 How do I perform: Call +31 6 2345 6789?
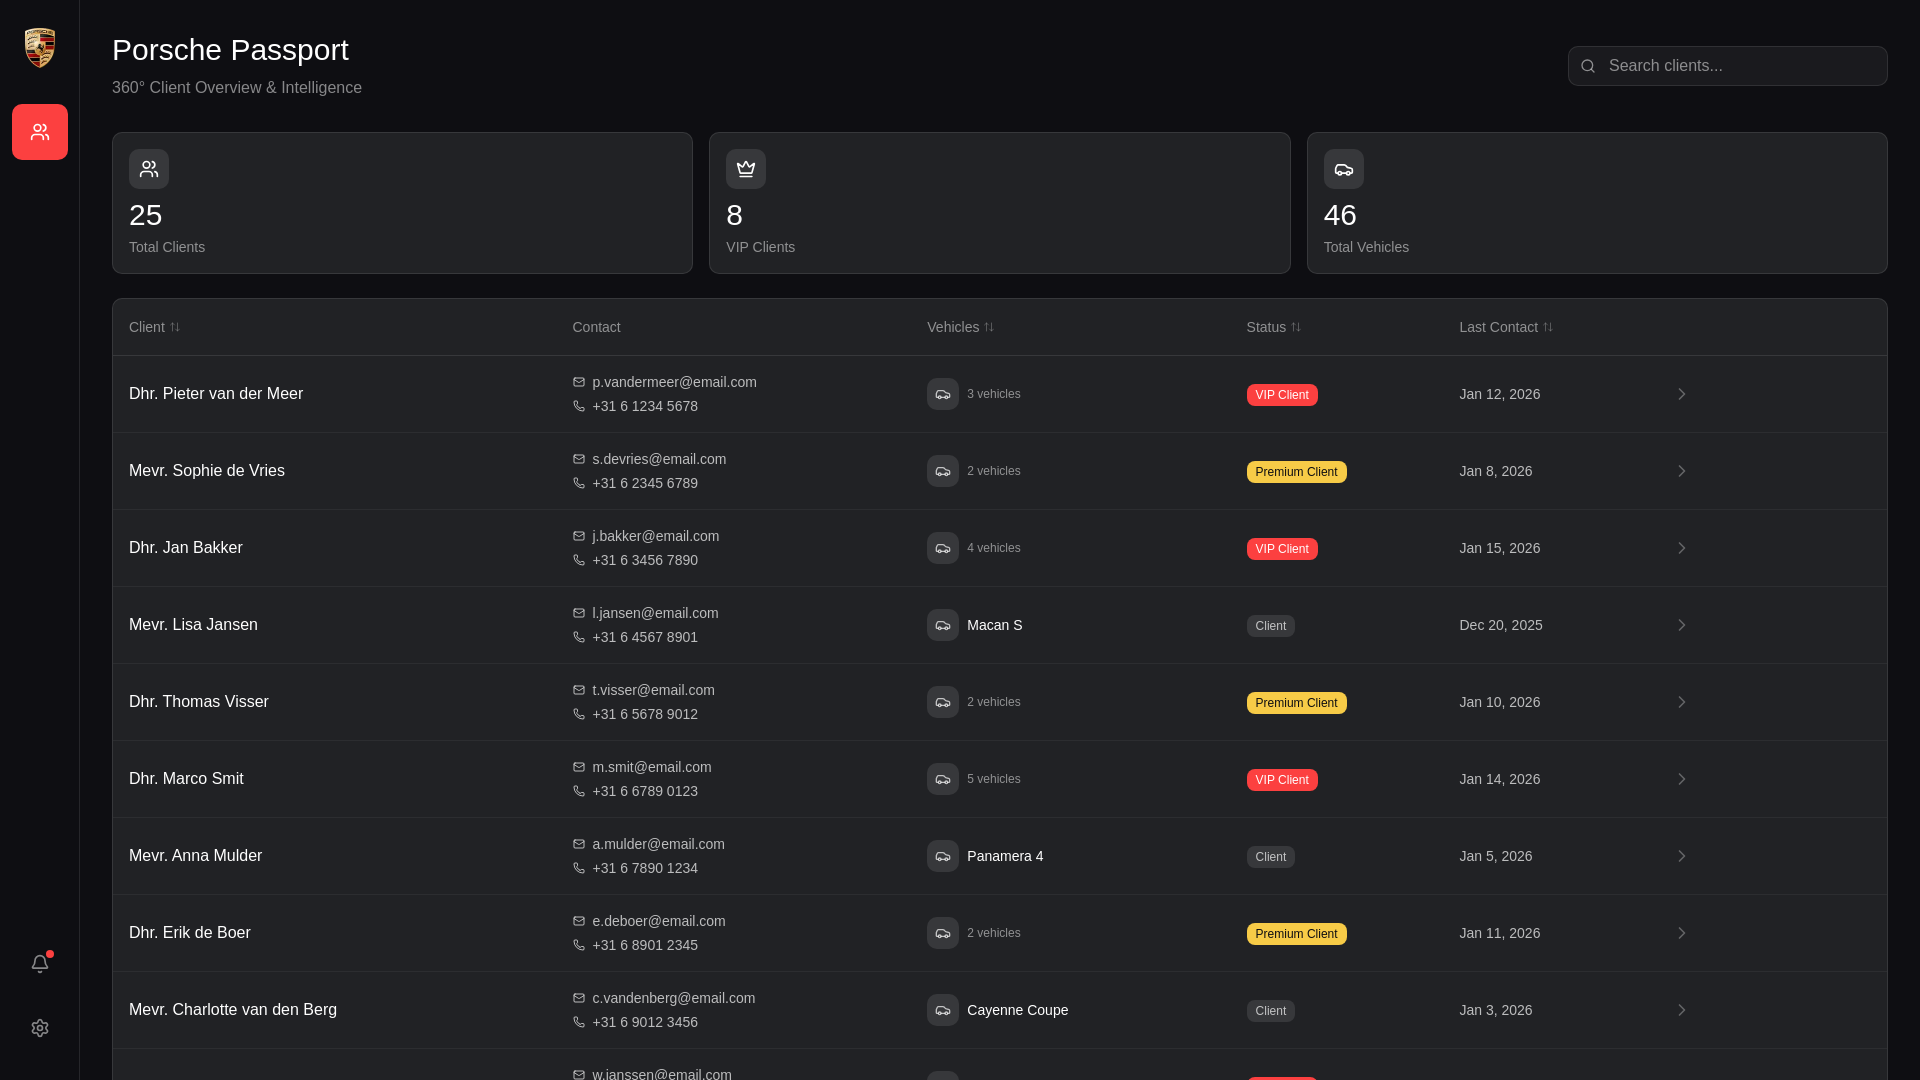[645, 483]
